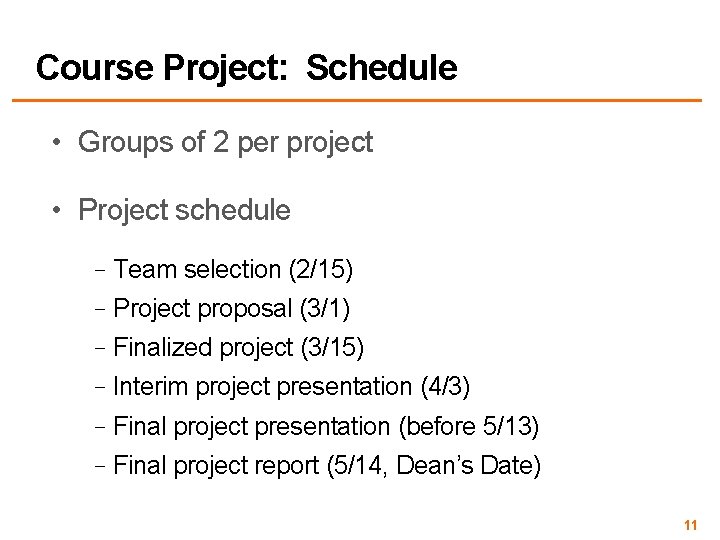Click the orange horizontal divider line
720x540 pixels.
[x=357, y=100]
